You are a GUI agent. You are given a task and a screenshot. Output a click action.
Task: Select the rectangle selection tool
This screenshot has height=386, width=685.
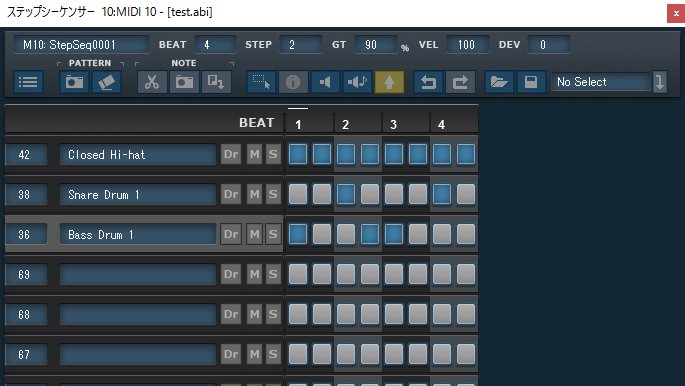coord(261,82)
